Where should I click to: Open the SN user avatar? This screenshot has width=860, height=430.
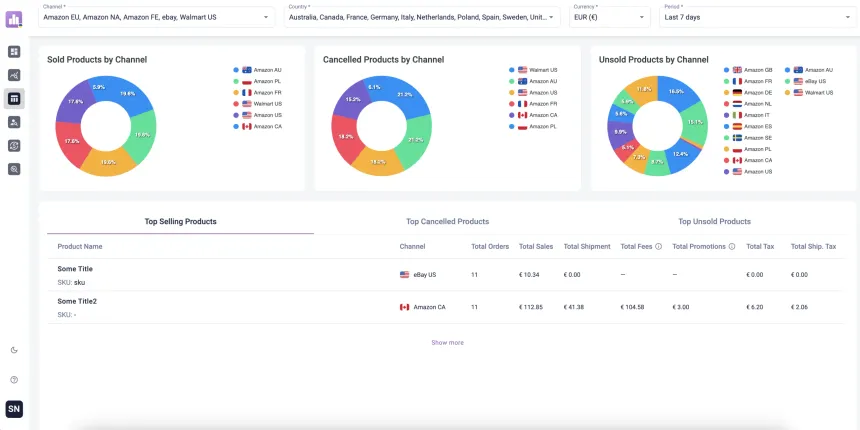tap(14, 409)
